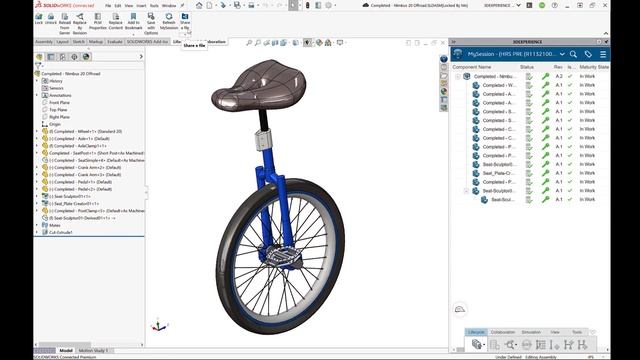
Task: Open the Tools menu
Action: pos(154,6)
